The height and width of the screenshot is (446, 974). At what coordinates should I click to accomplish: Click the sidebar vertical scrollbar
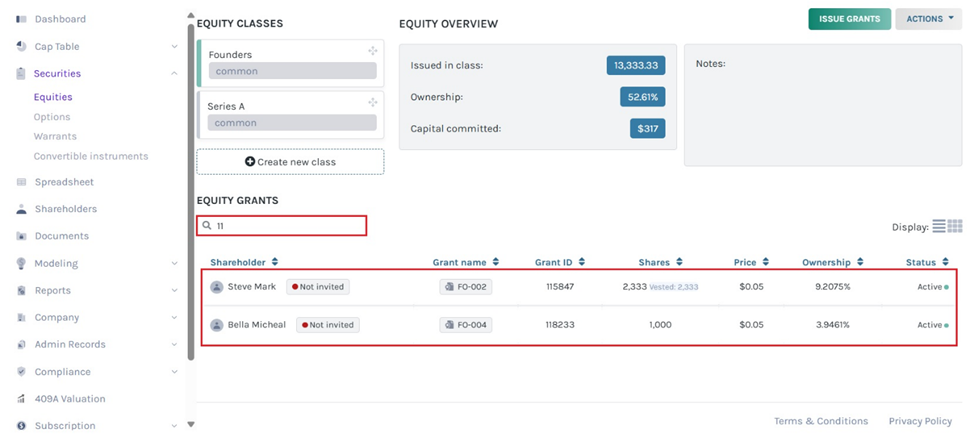coord(191,193)
